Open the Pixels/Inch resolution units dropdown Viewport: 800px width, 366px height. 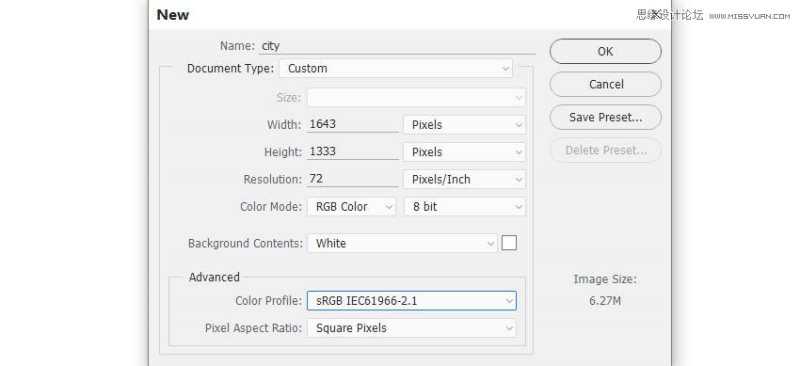click(464, 180)
